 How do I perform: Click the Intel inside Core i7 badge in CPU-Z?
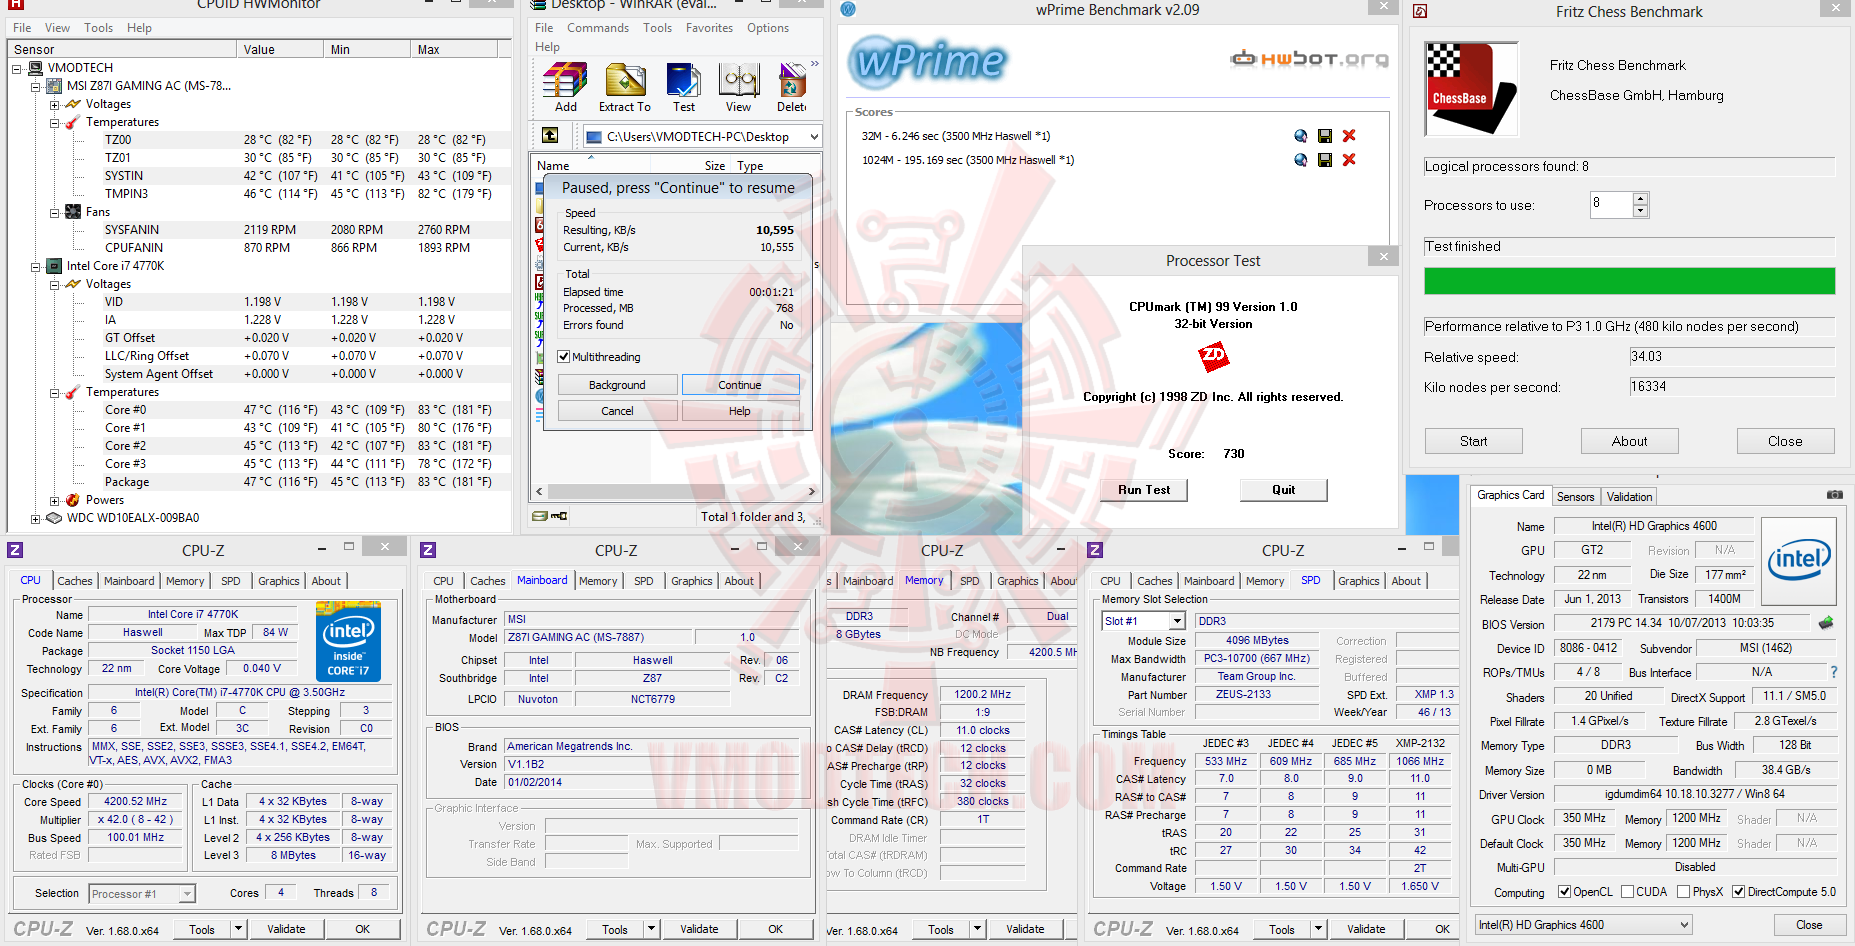pos(348,642)
